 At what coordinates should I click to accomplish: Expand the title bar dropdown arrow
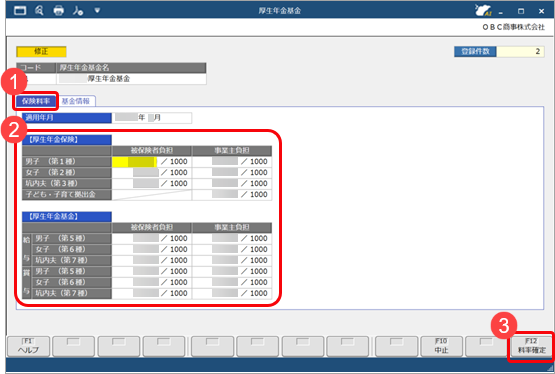click(x=97, y=11)
